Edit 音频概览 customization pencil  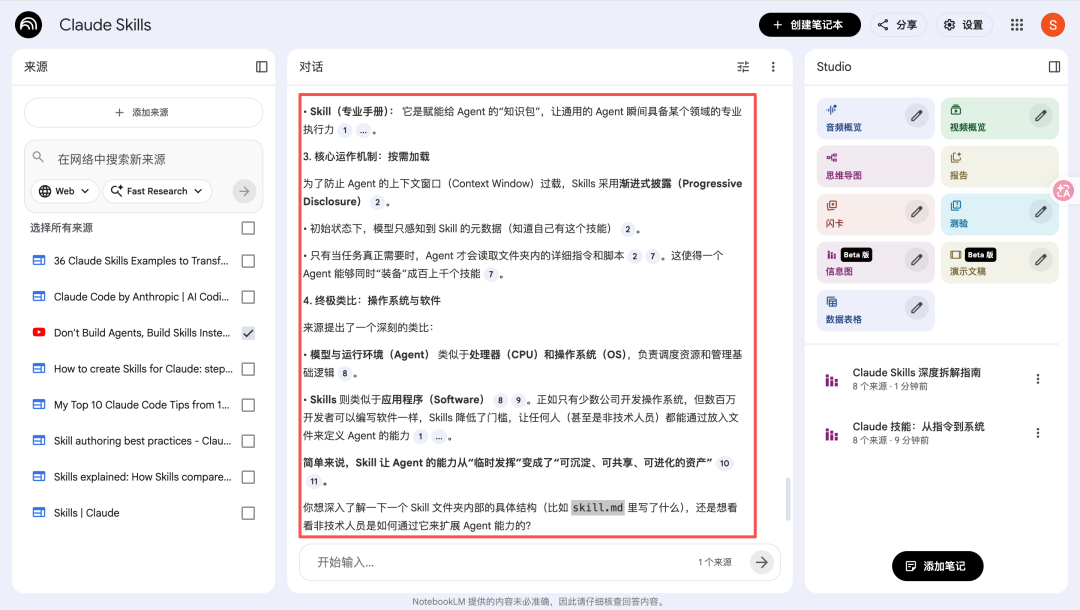click(x=916, y=116)
